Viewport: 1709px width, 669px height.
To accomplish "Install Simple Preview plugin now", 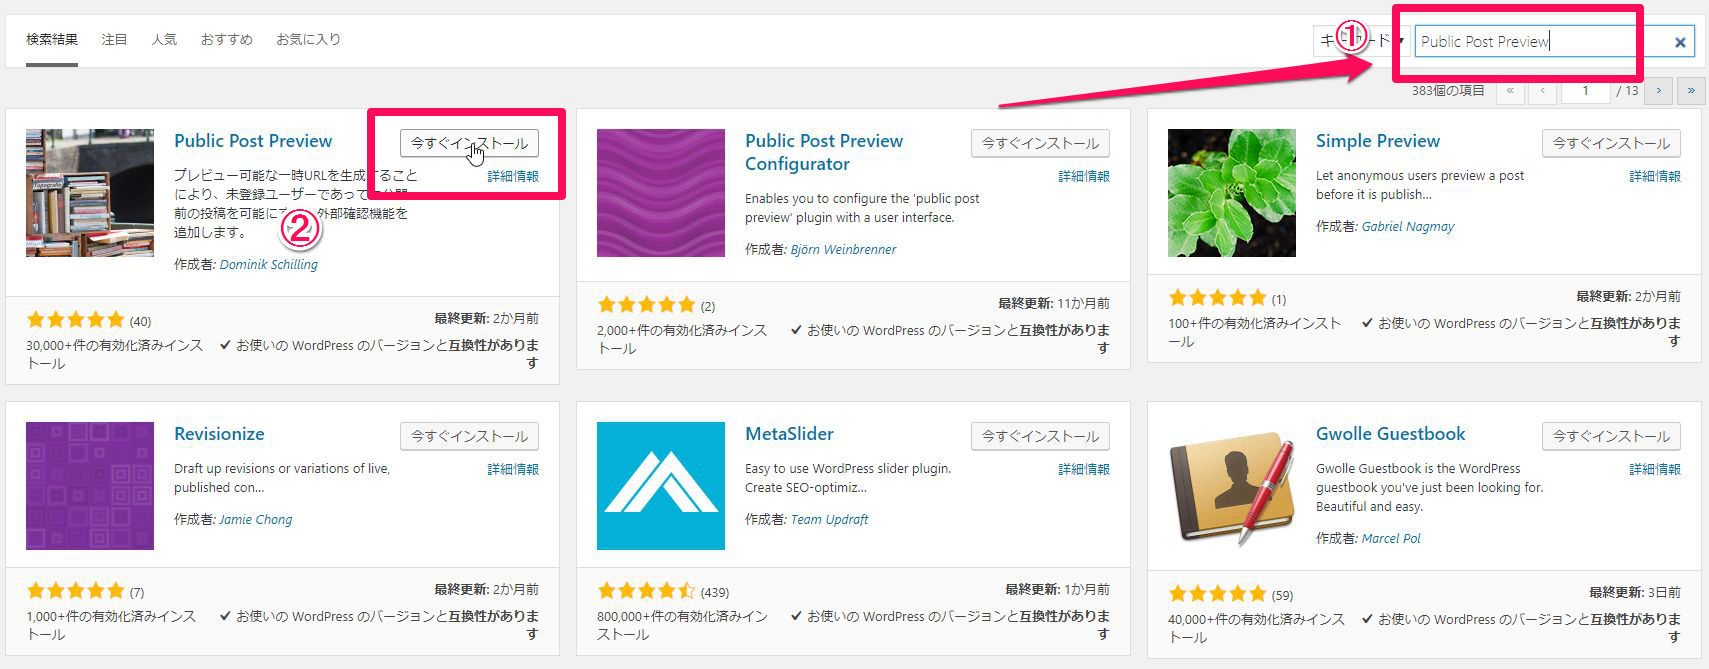I will 1611,143.
